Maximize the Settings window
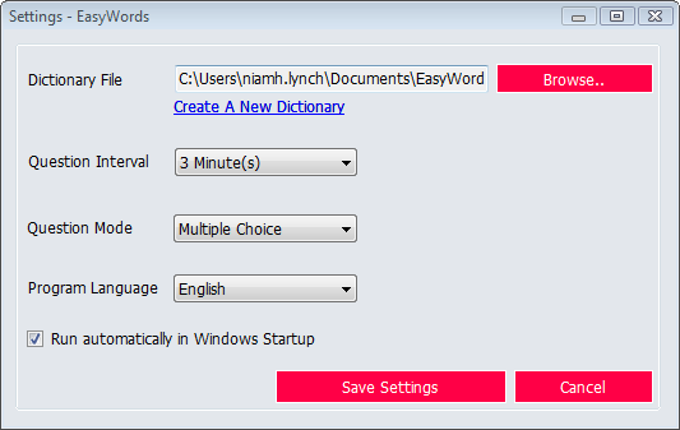Viewport: 680px width, 430px height. (x=617, y=16)
